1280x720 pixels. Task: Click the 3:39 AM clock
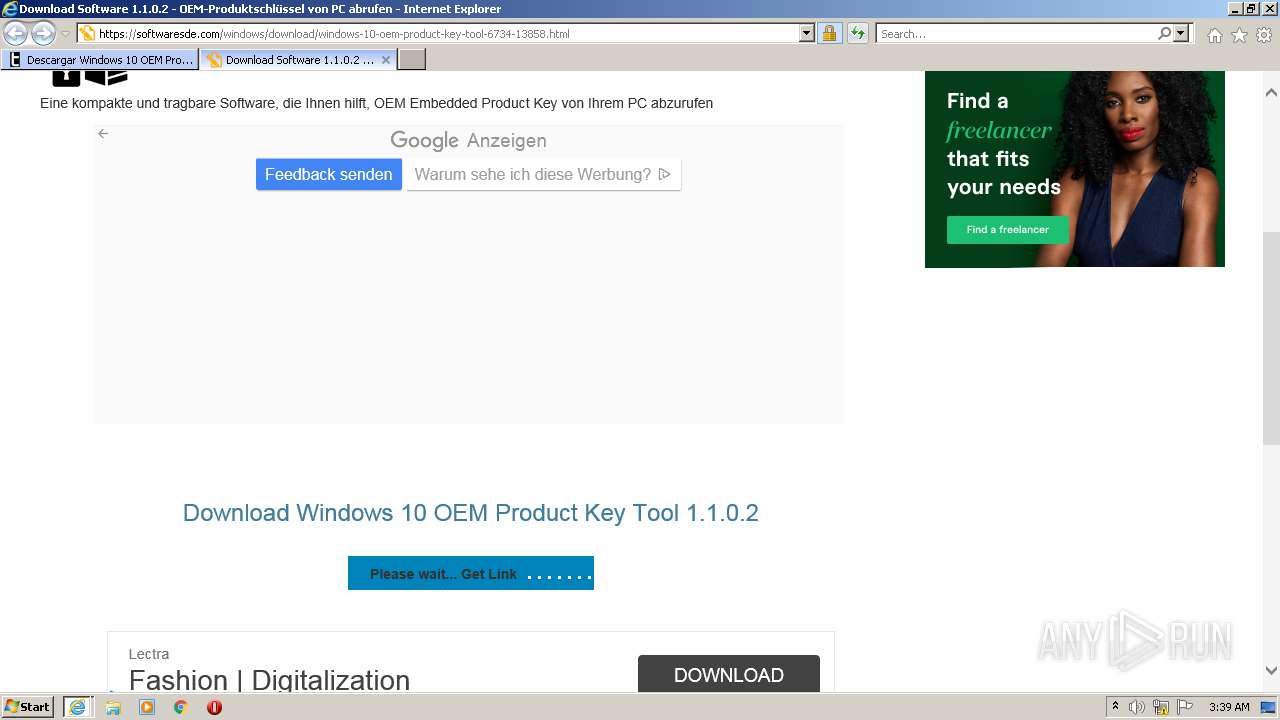point(1229,707)
